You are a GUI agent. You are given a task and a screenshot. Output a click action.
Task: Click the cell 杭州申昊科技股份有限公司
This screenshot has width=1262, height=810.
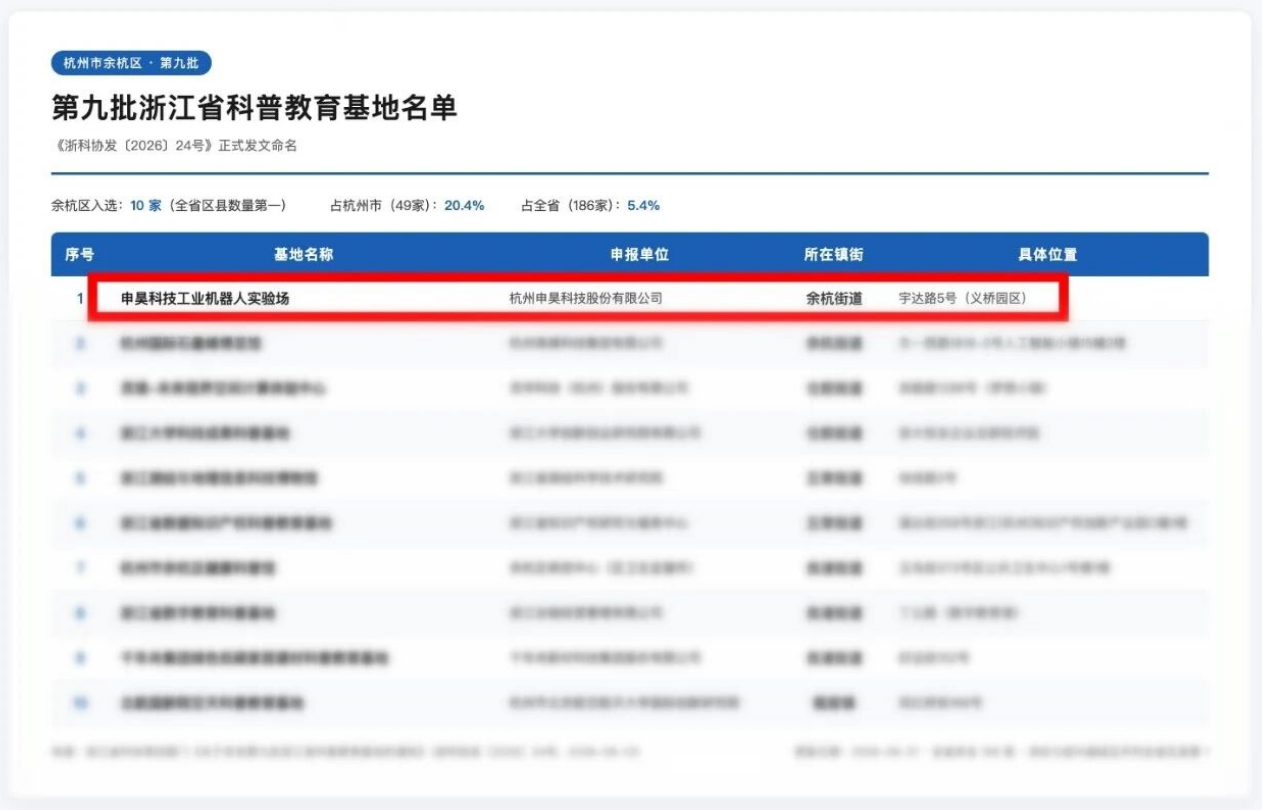click(586, 298)
